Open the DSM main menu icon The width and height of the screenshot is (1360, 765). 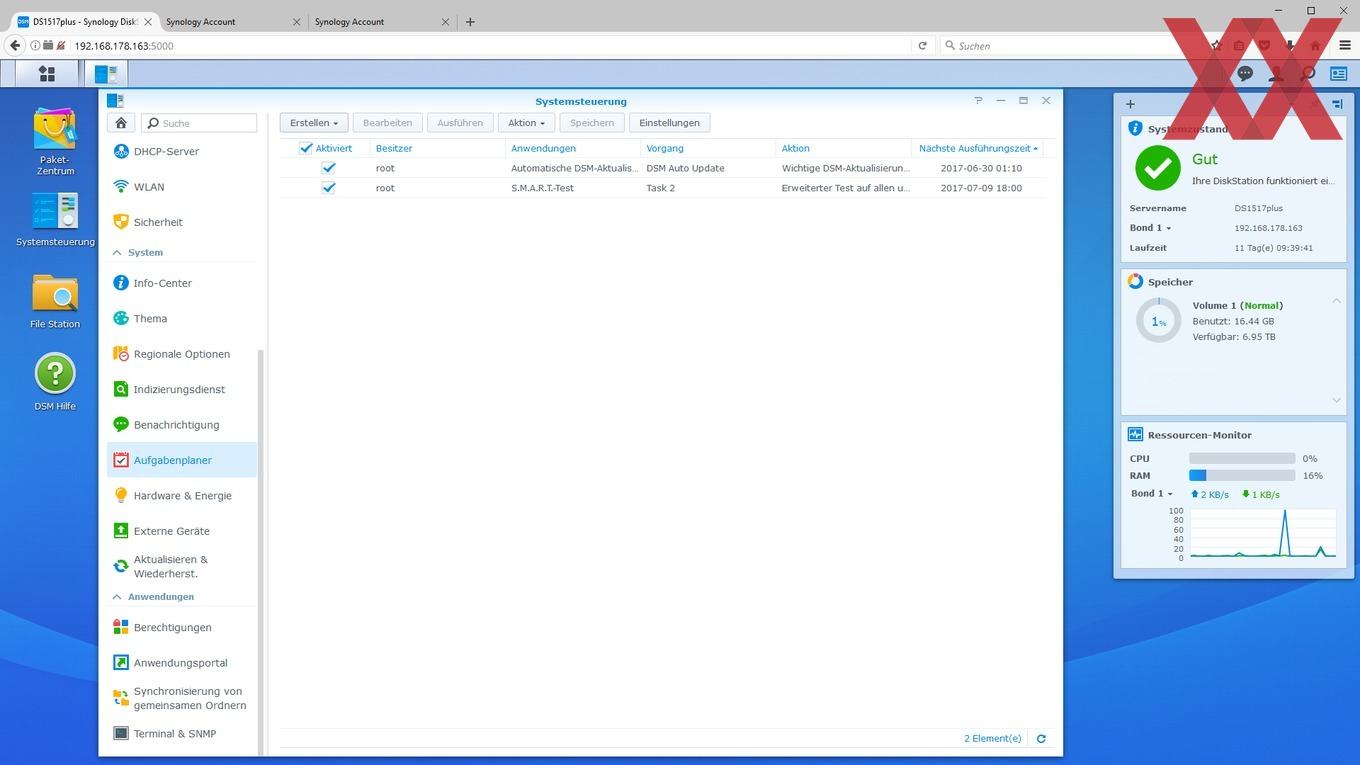46,73
